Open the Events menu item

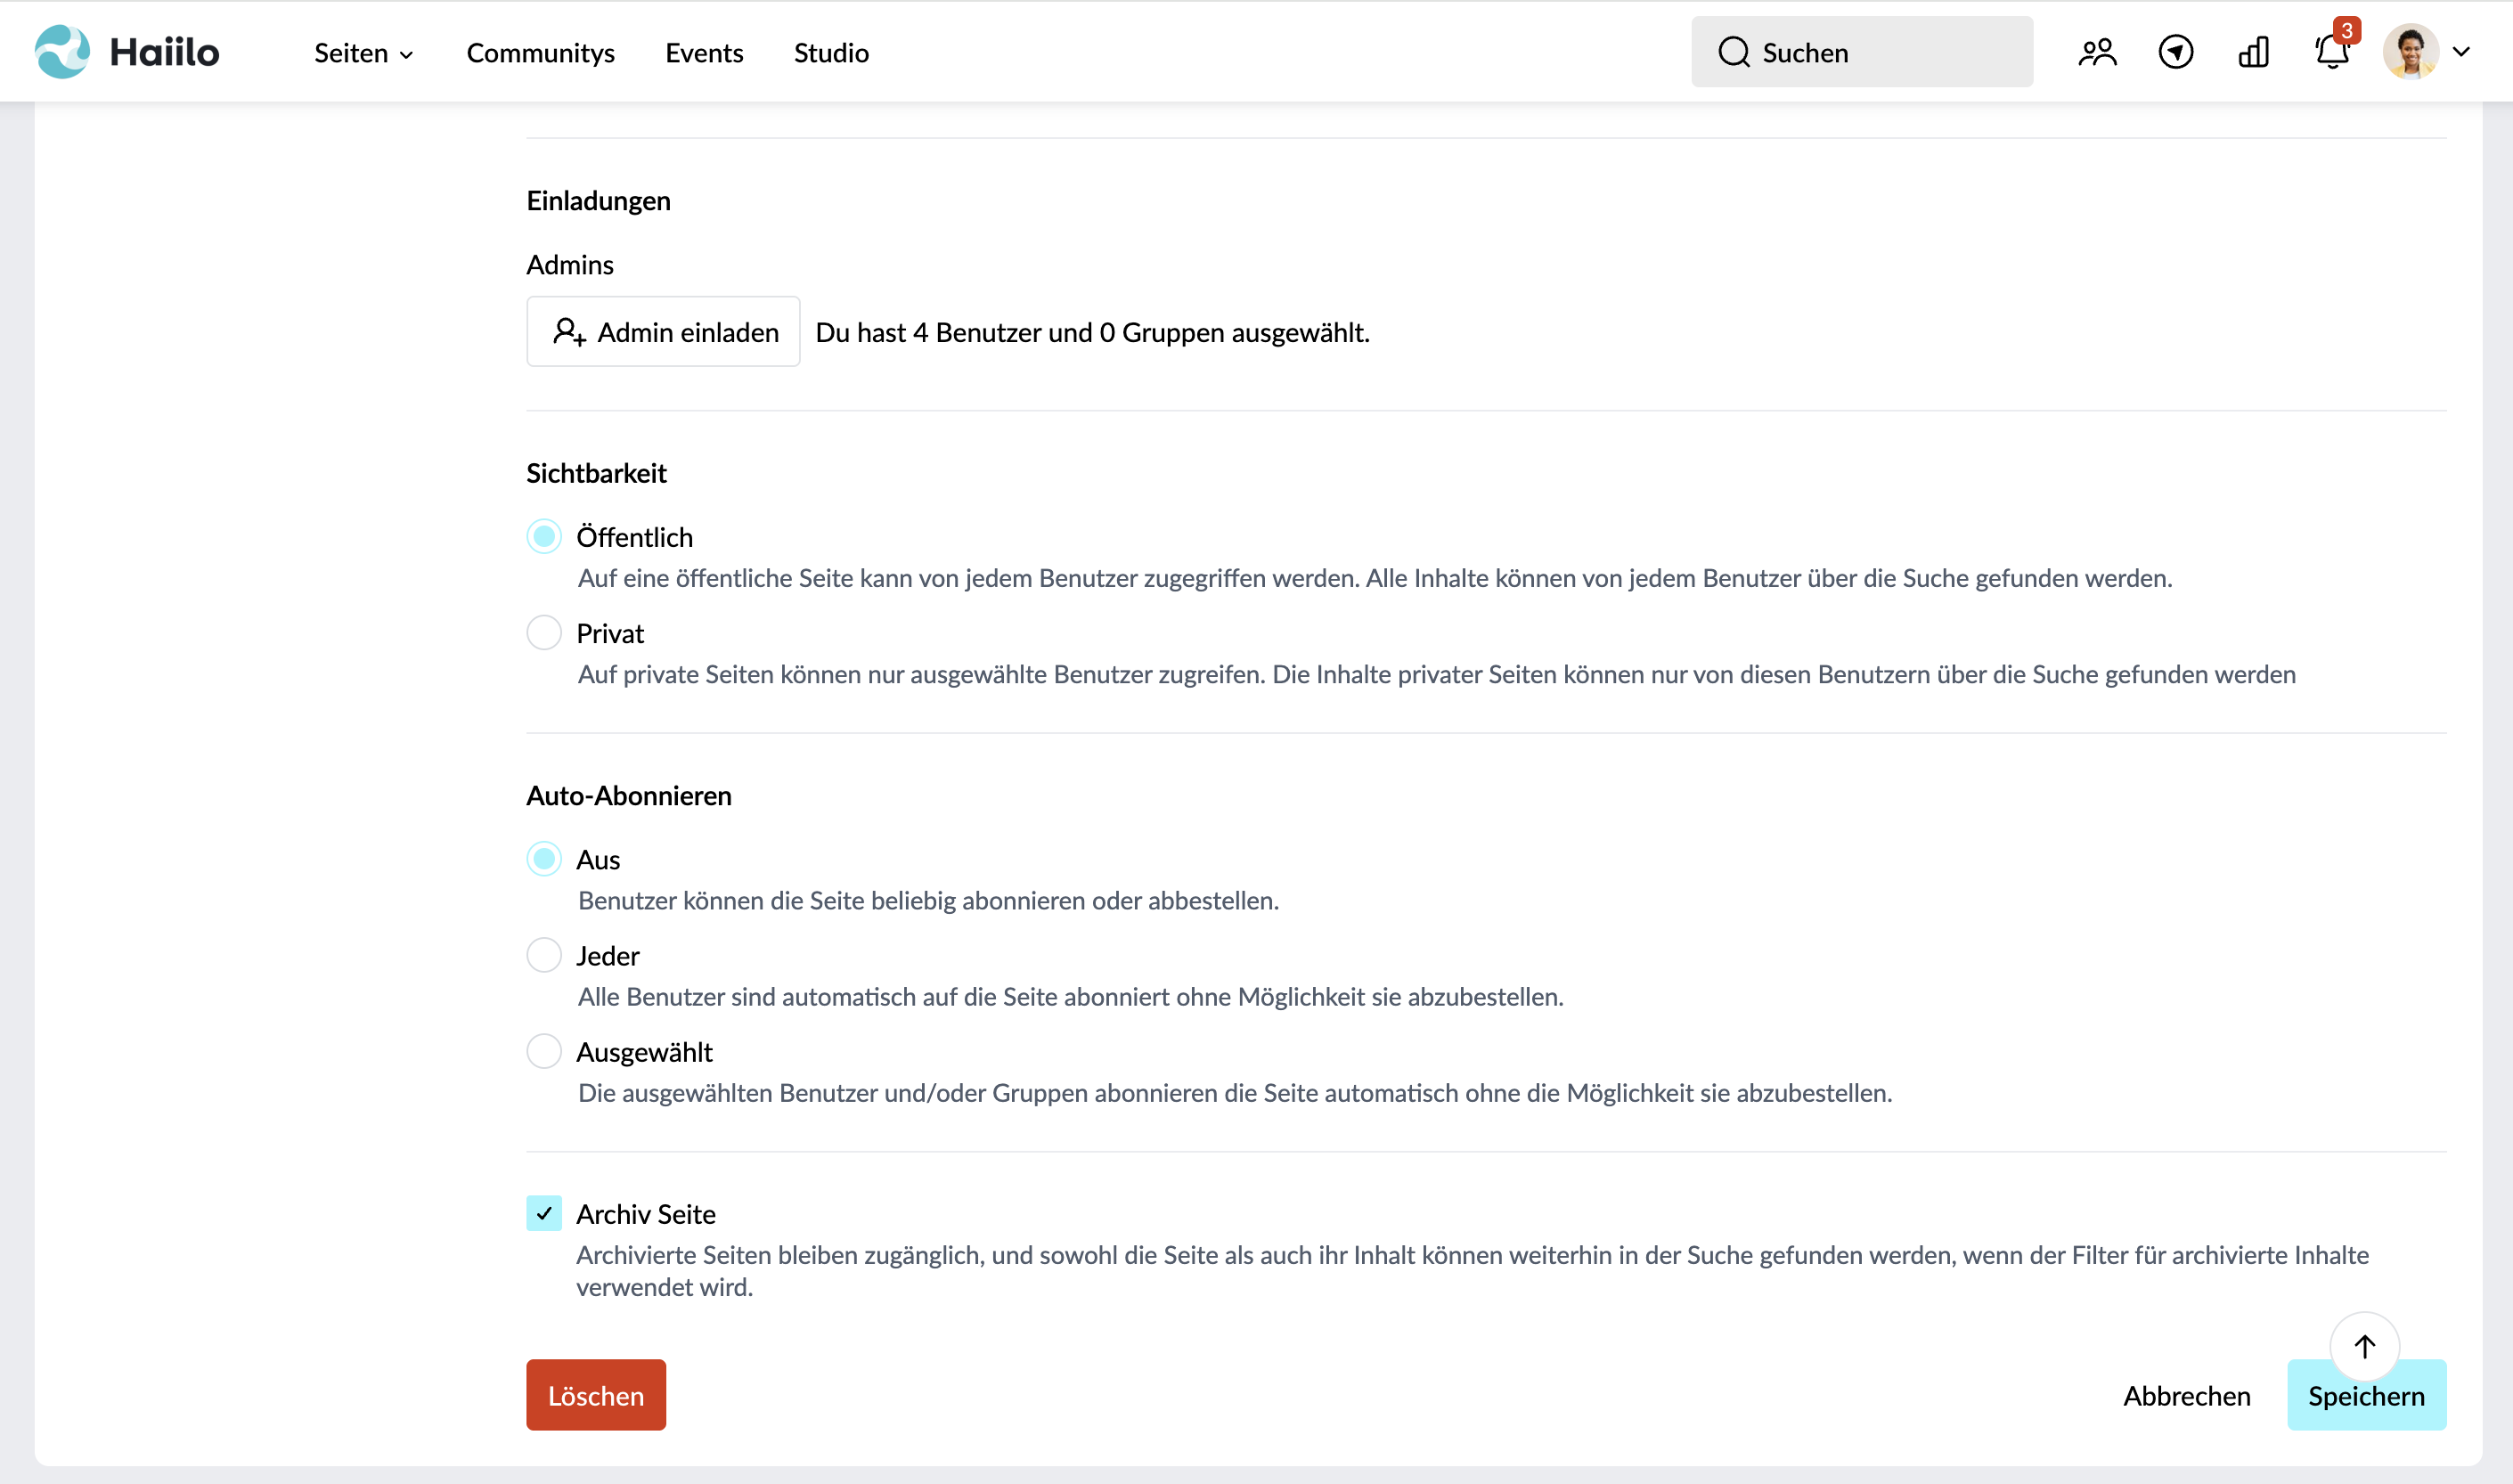click(x=704, y=53)
